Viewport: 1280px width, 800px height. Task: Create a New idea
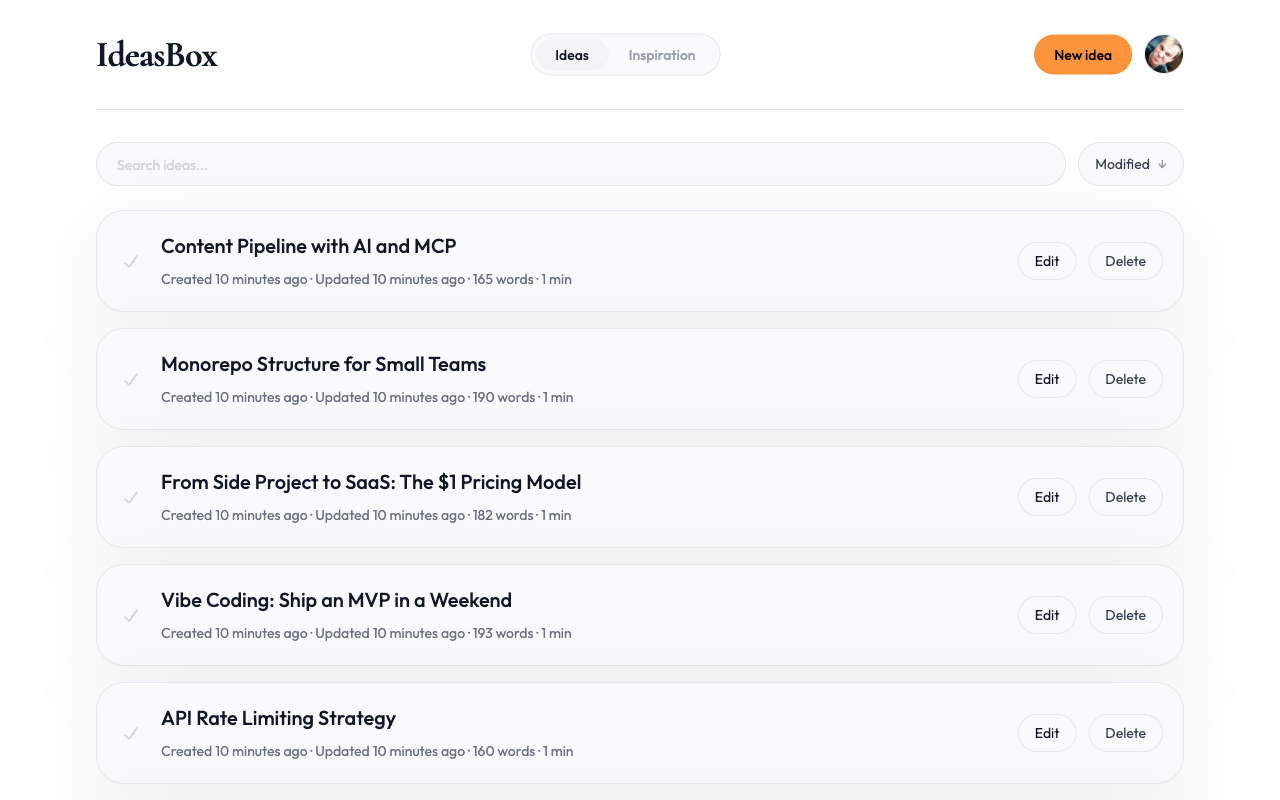[x=1083, y=54]
